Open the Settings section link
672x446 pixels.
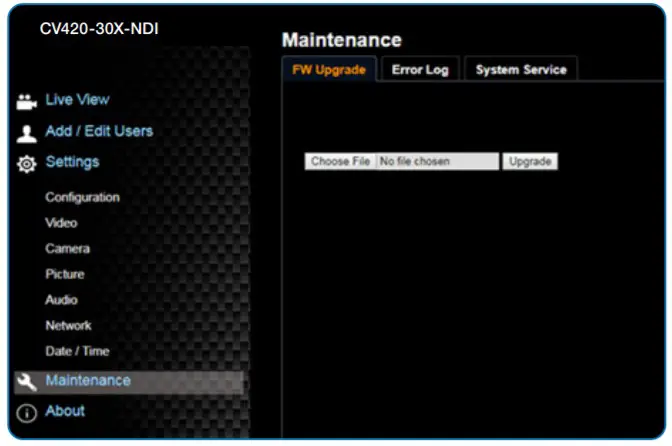(72, 162)
